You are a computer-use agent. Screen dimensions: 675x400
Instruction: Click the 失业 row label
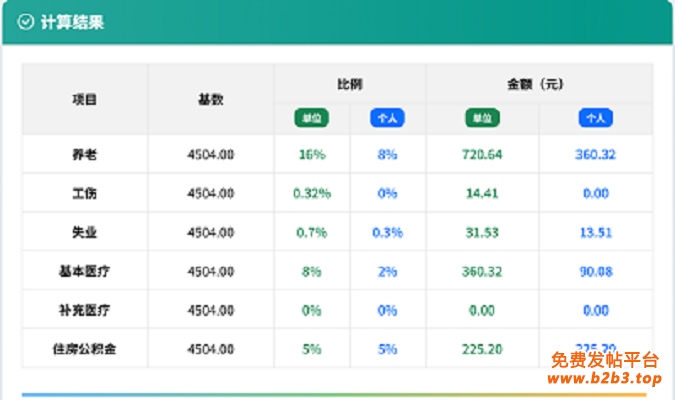[85, 232]
